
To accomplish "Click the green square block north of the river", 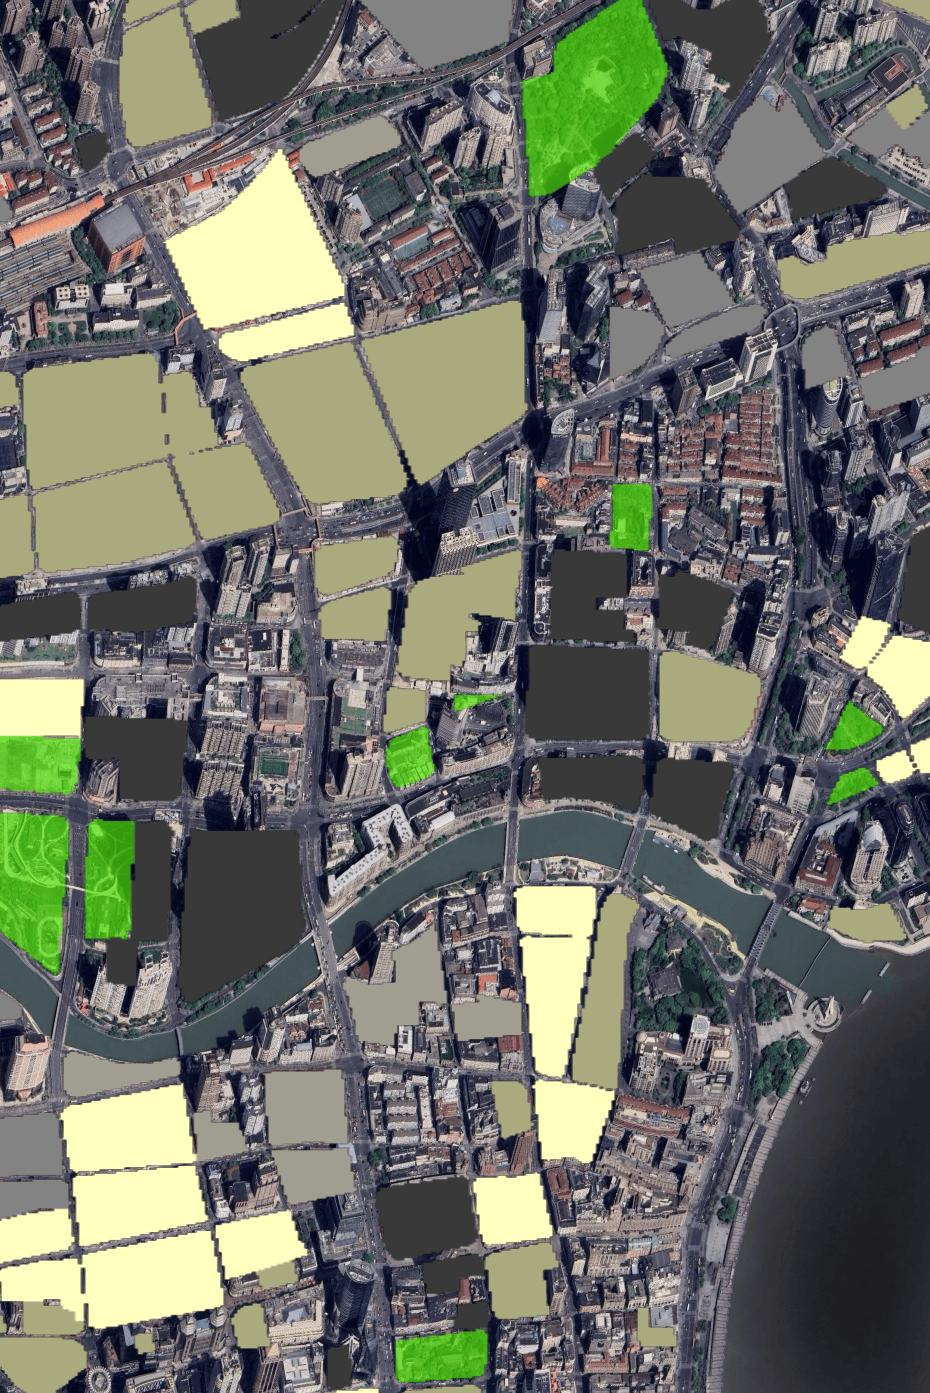I will [x=408, y=757].
